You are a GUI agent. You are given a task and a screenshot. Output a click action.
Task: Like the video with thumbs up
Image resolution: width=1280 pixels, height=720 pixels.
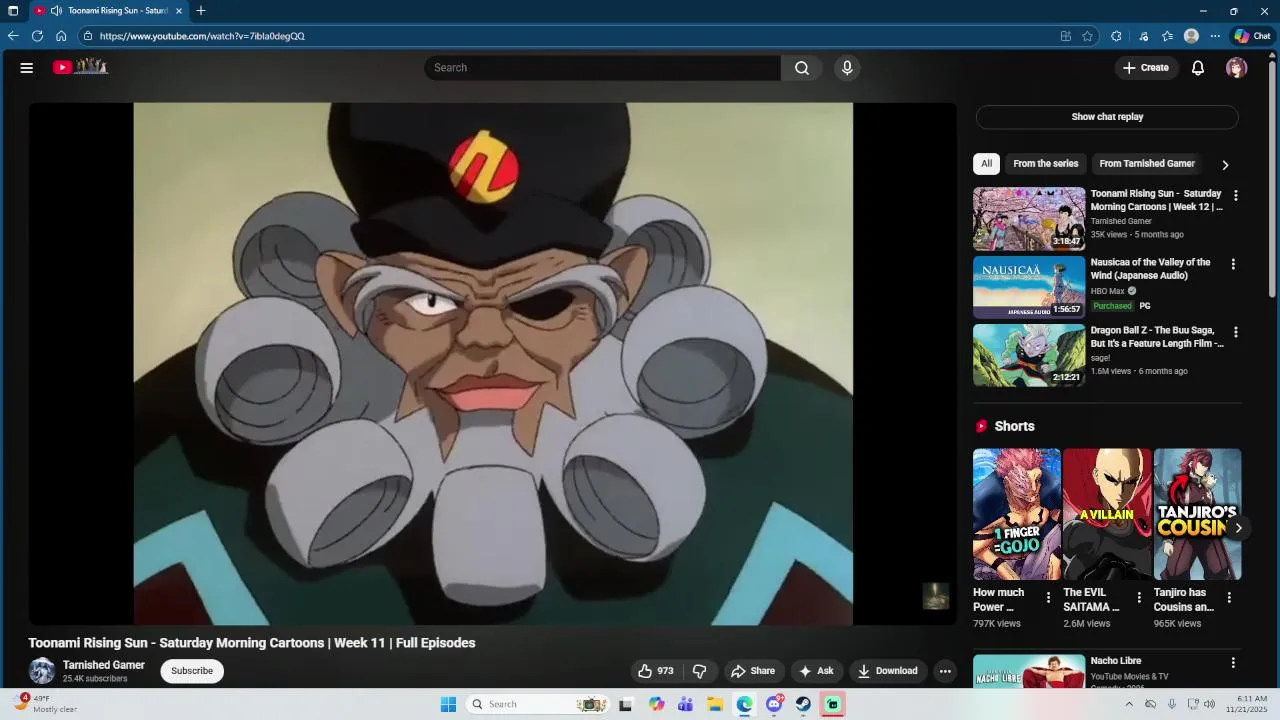(x=656, y=671)
